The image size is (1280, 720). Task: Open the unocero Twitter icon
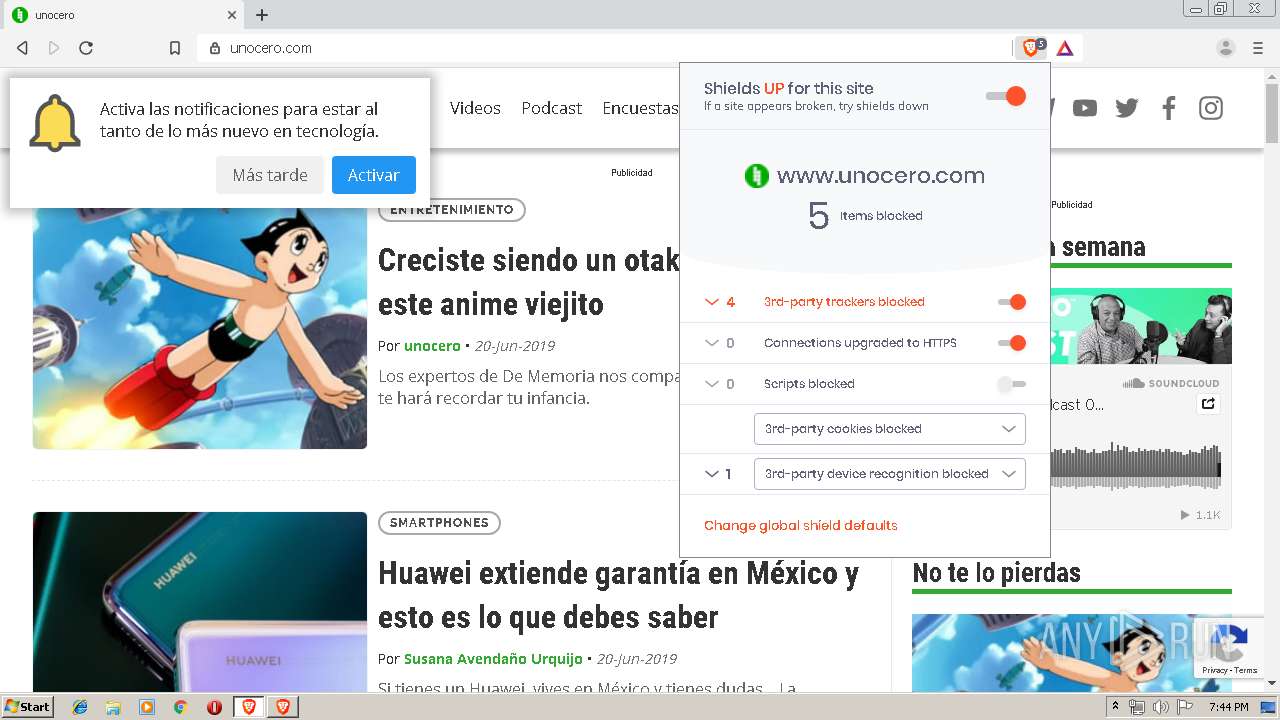click(1127, 108)
